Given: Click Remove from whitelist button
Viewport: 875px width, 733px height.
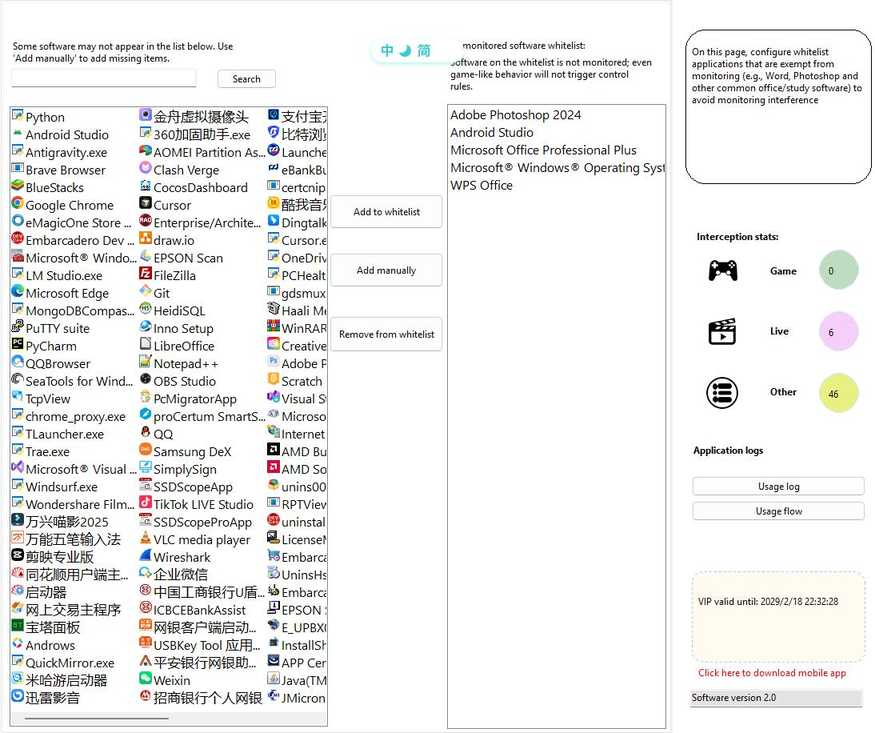Looking at the screenshot, I should (x=386, y=334).
